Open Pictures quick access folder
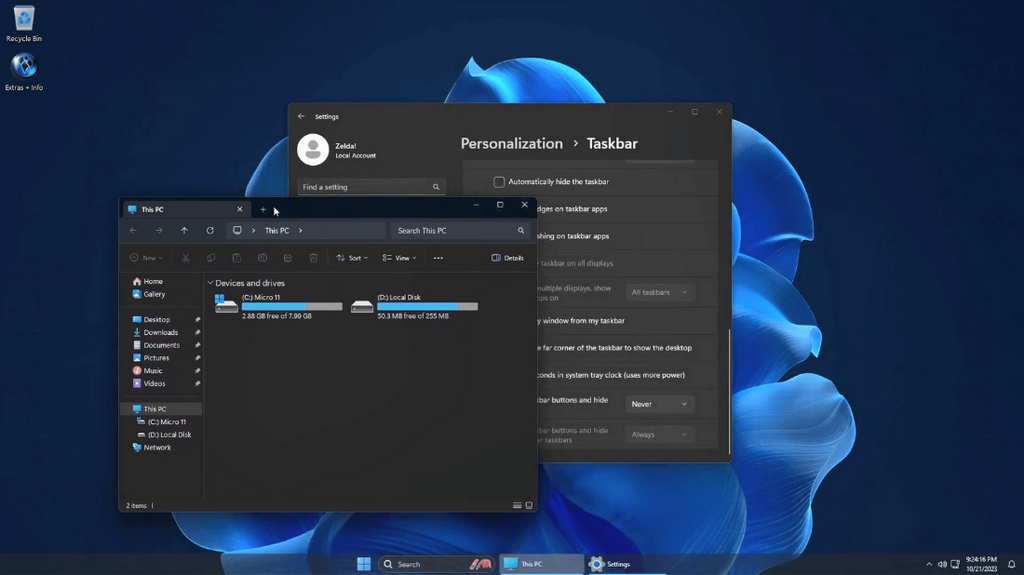The width and height of the screenshot is (1024, 575). coord(151,358)
